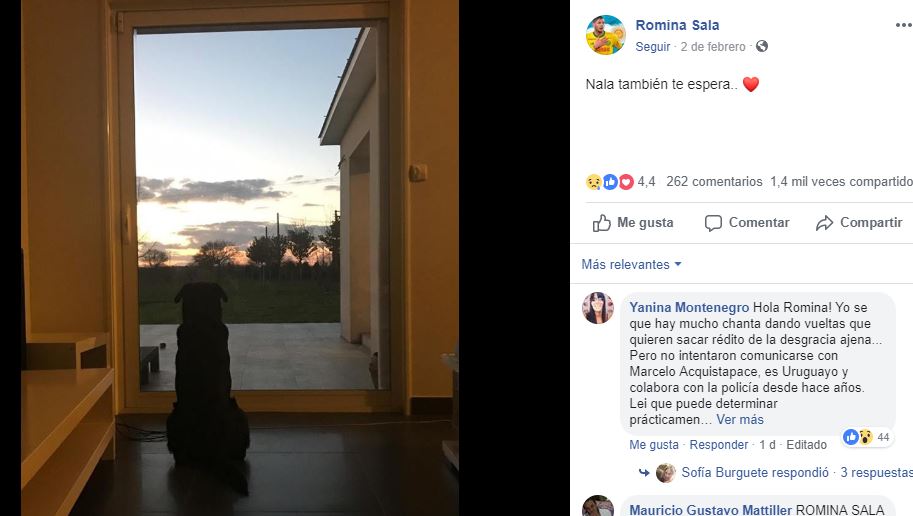This screenshot has width=913, height=516.
Task: Open Romina Sala's profile picture
Action: [606, 35]
